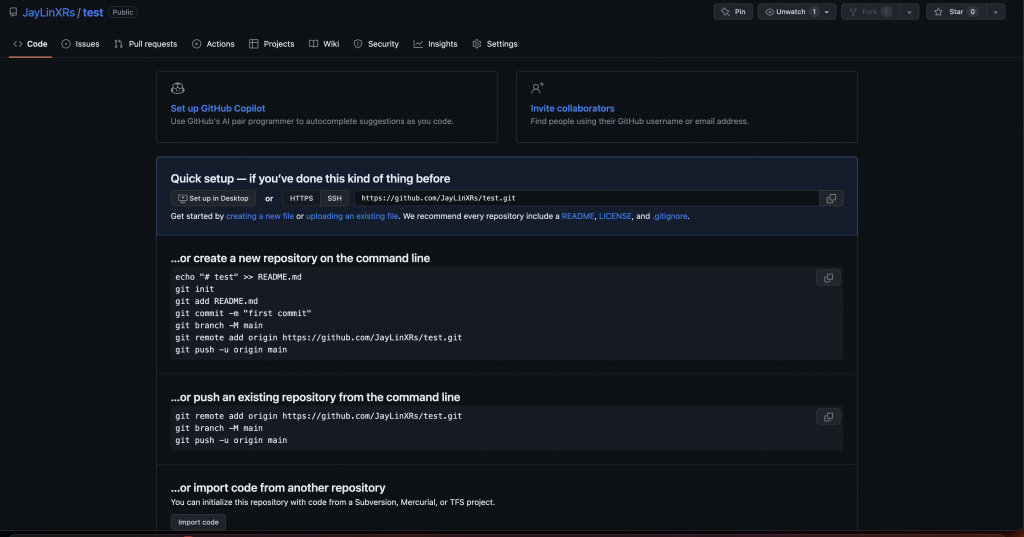This screenshot has height=537, width=1024.
Task: Copy the repository URL with the clipboard icon
Action: (x=831, y=199)
